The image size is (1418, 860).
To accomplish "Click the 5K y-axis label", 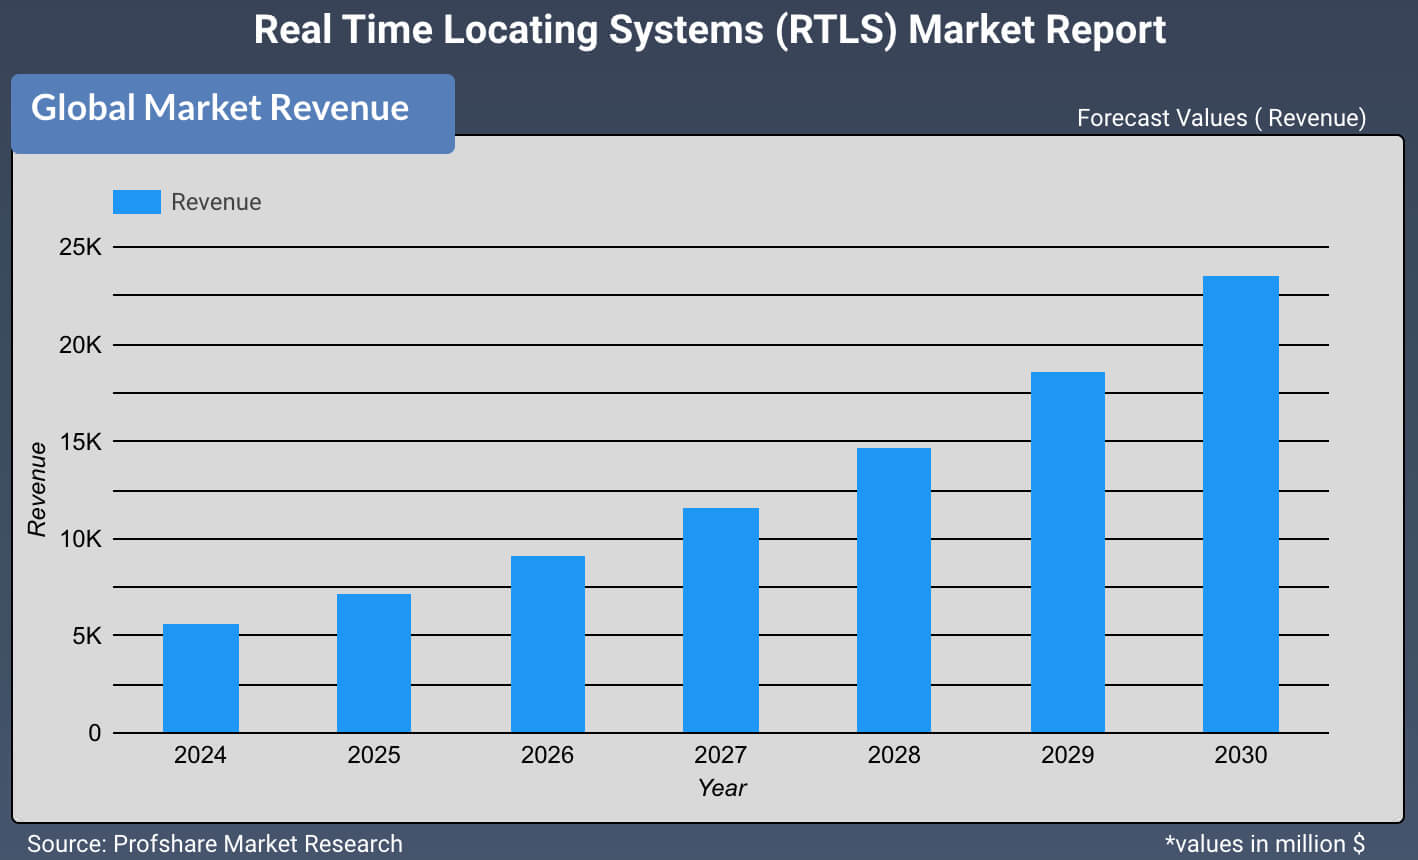I will [x=87, y=636].
